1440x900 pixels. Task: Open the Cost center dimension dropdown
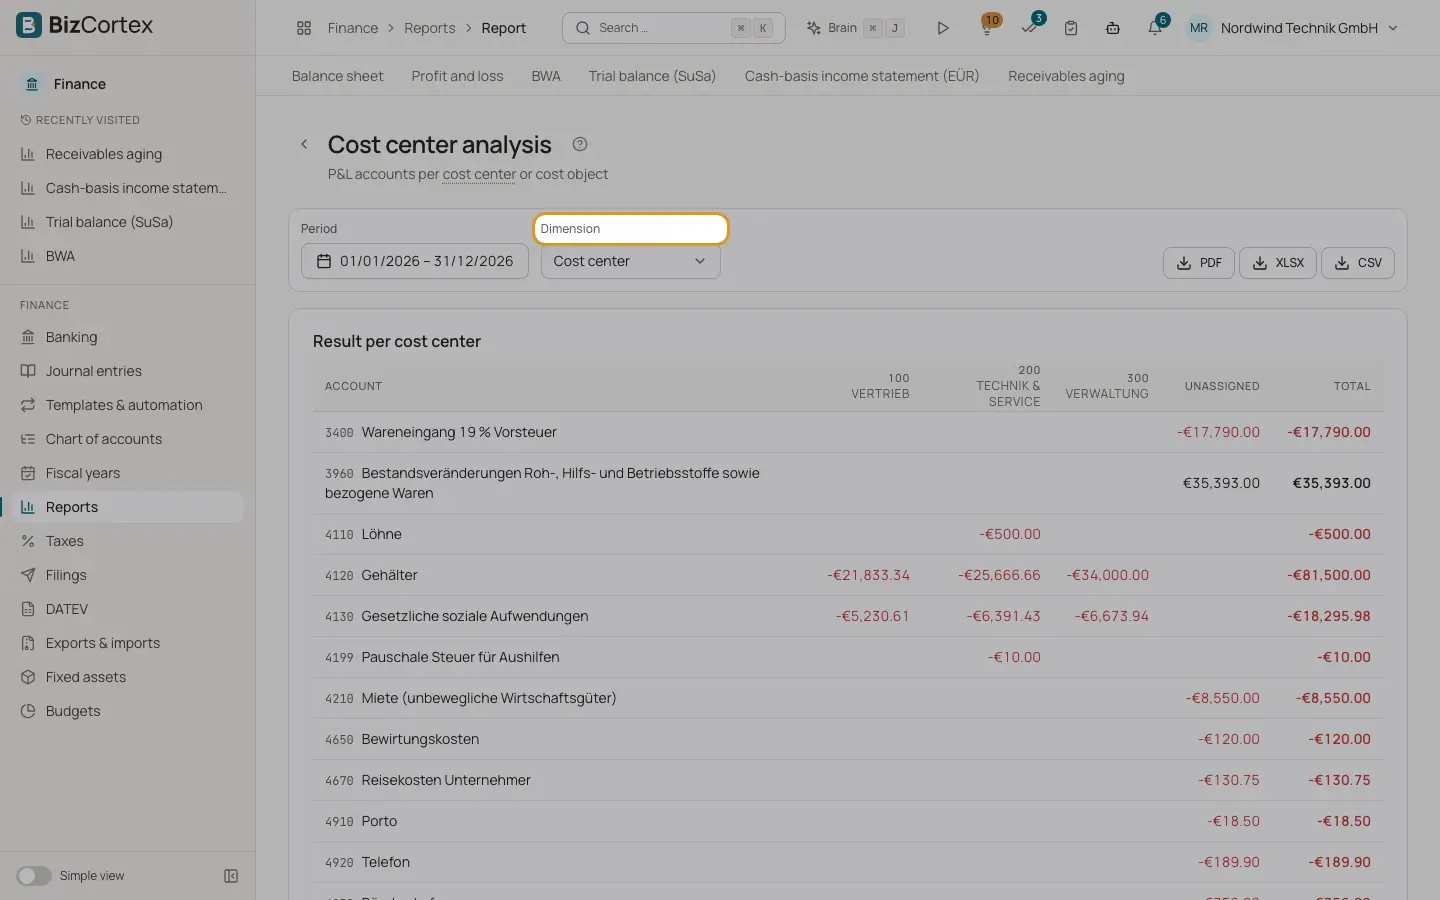[630, 261]
